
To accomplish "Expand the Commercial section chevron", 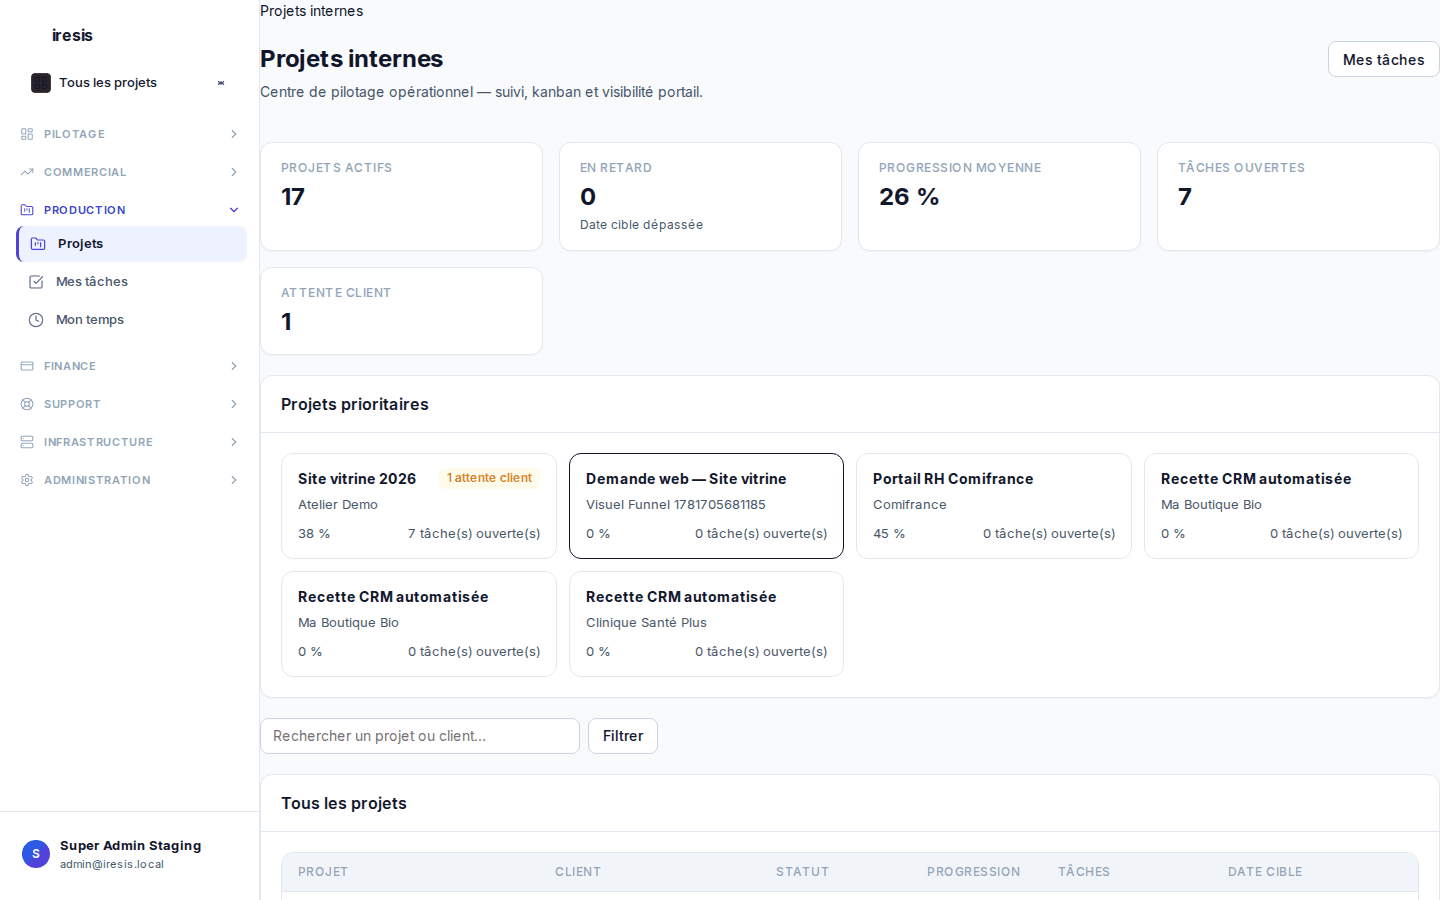I will pyautogui.click(x=234, y=172).
